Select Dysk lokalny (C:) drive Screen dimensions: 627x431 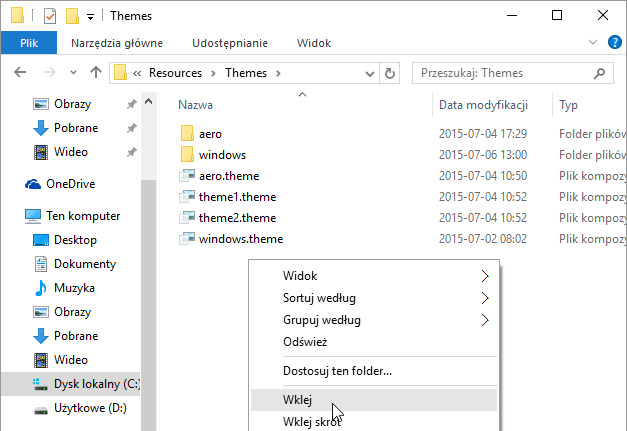(x=71, y=384)
